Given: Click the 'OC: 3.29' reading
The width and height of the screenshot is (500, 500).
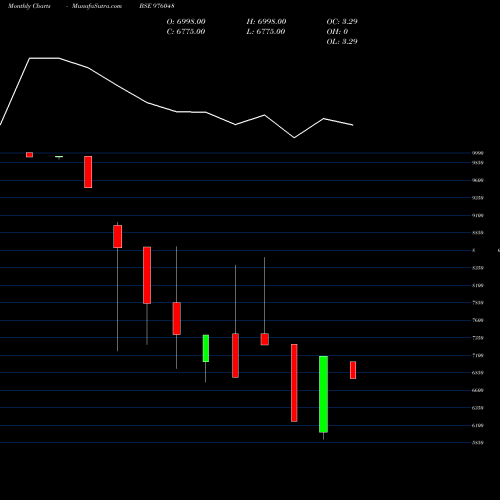Looking at the screenshot, I should [342, 21].
